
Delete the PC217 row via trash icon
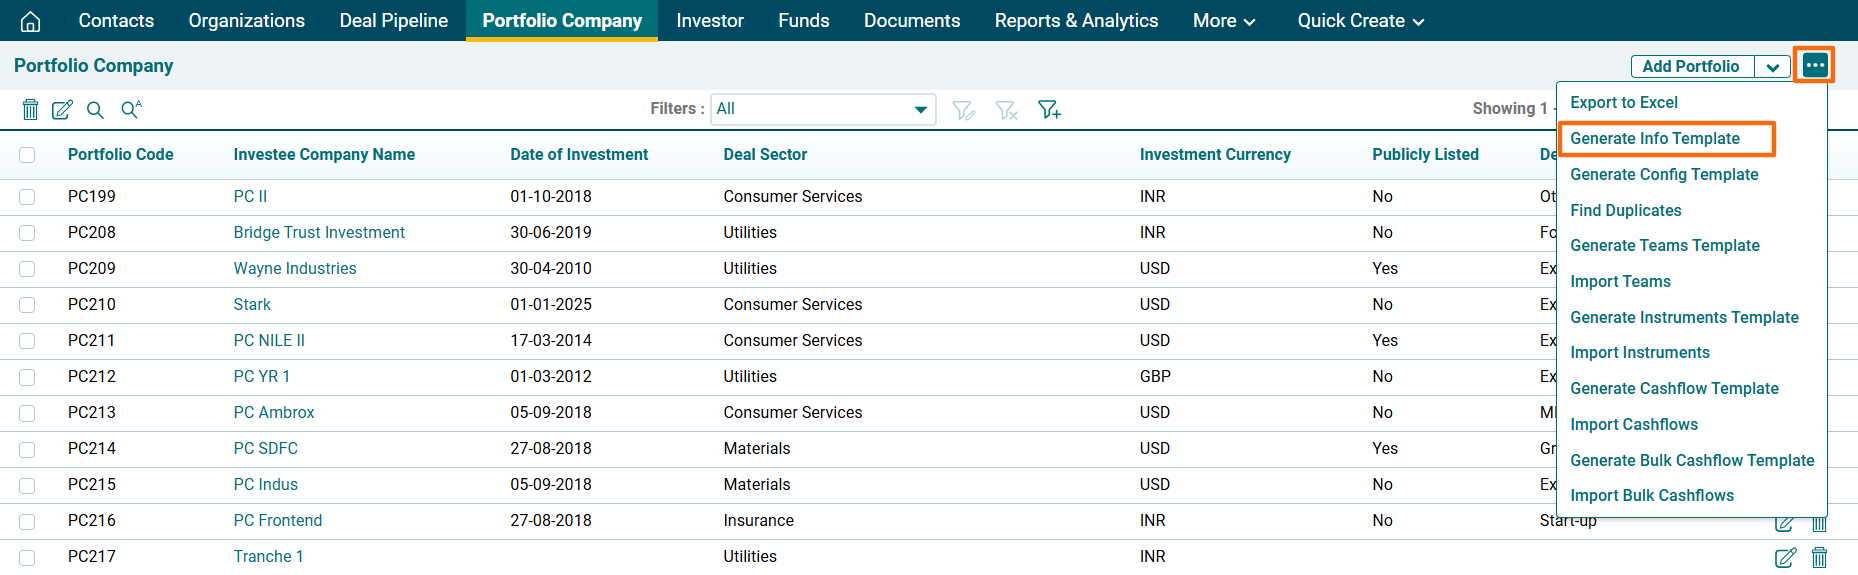click(1819, 557)
